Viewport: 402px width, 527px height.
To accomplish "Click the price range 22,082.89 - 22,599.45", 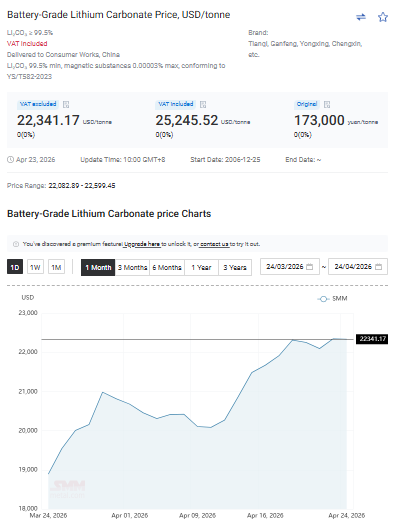I will click(82, 186).
